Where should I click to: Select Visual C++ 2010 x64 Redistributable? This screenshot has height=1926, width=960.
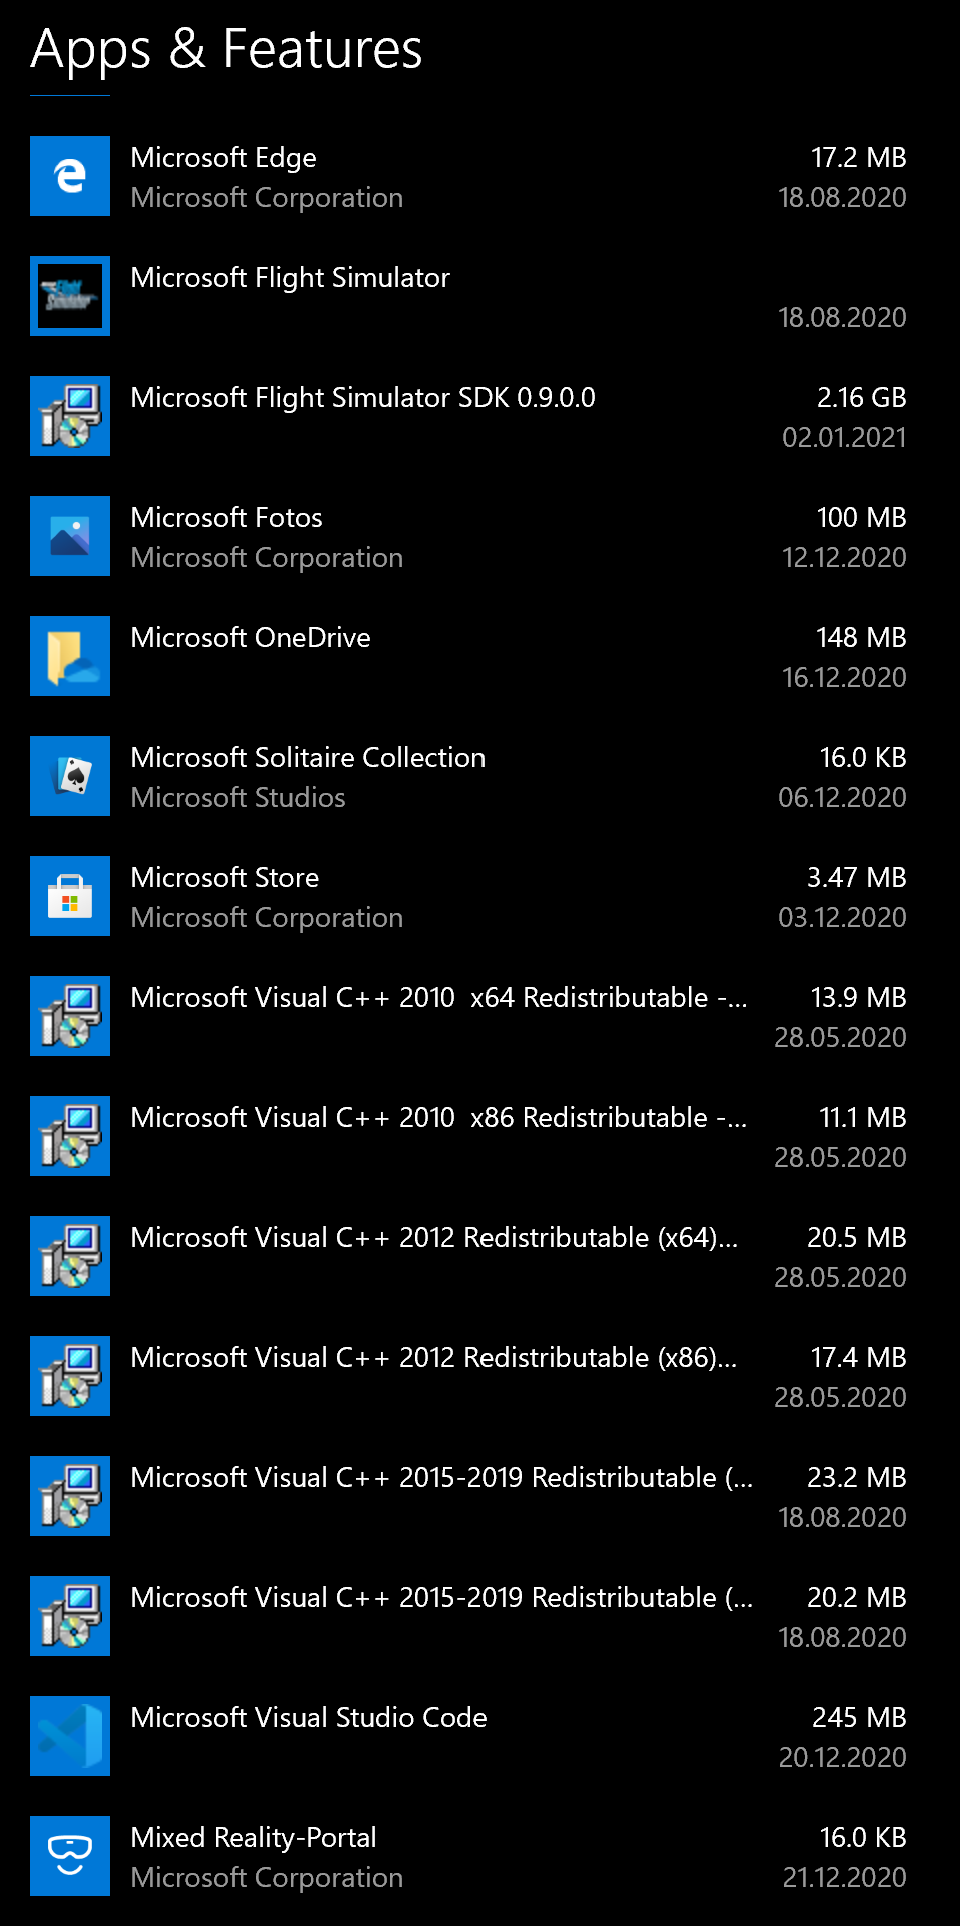[x=438, y=998]
